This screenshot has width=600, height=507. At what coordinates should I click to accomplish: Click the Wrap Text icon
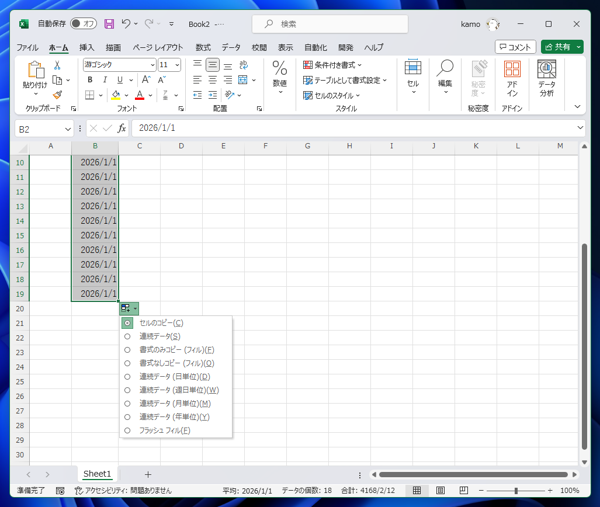[x=243, y=65]
